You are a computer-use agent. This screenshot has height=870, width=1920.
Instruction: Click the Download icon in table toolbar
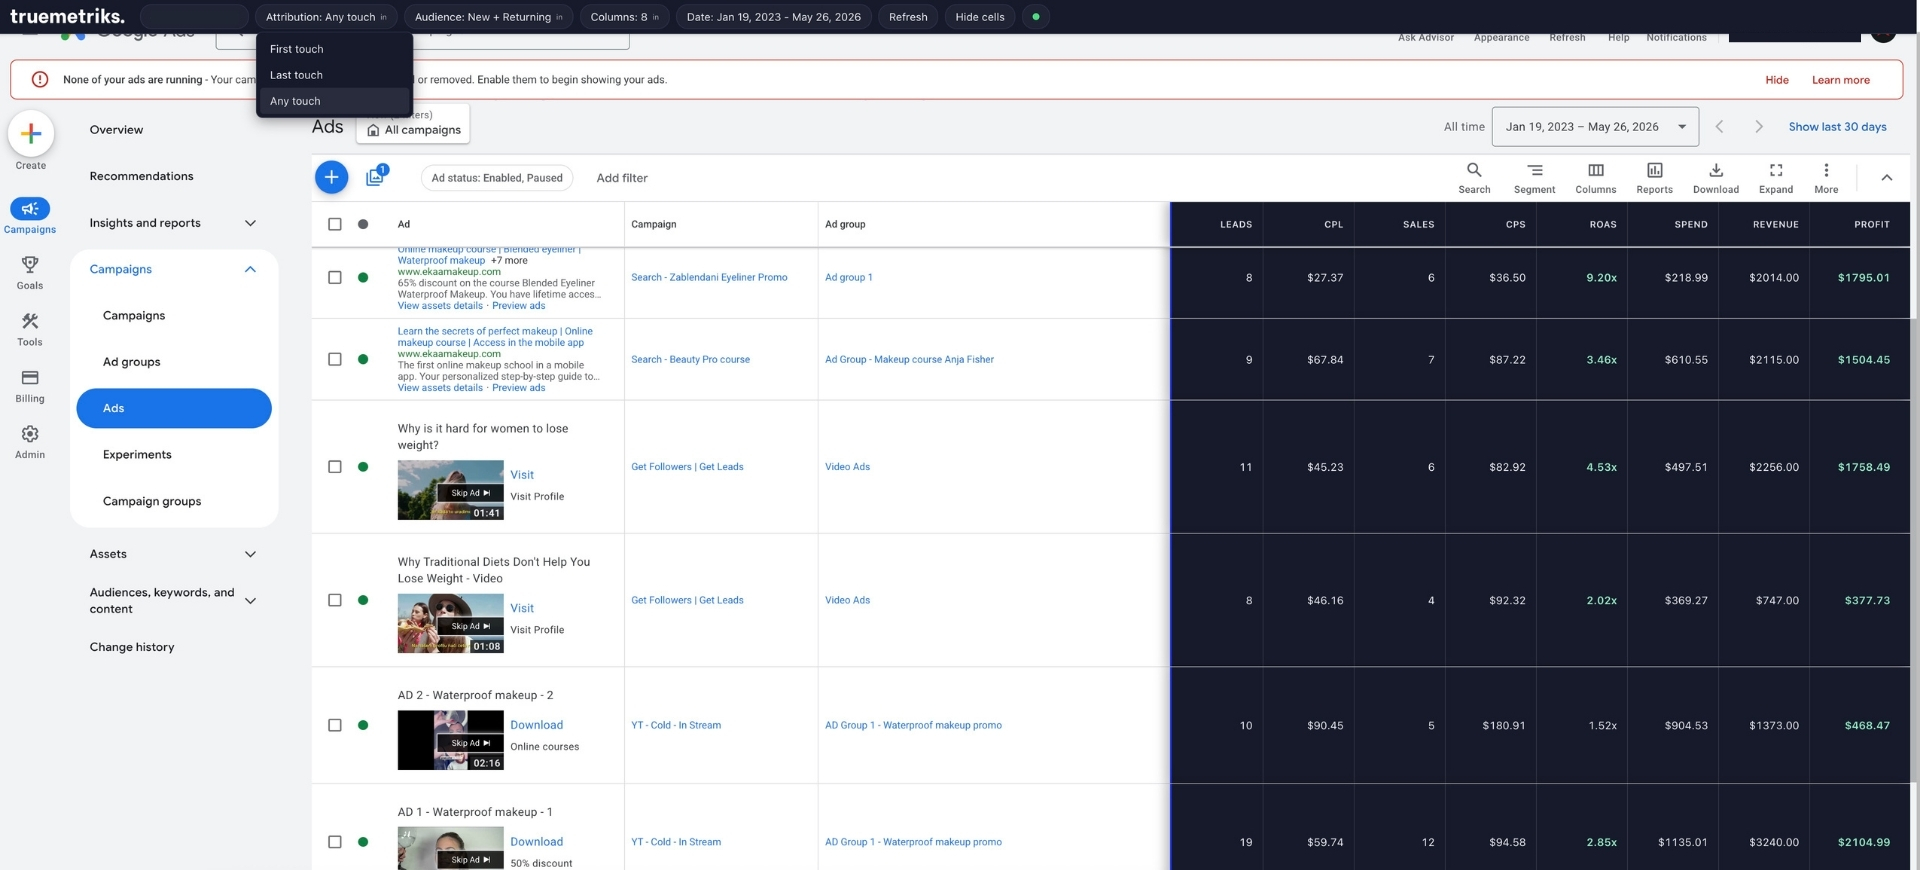1716,170
